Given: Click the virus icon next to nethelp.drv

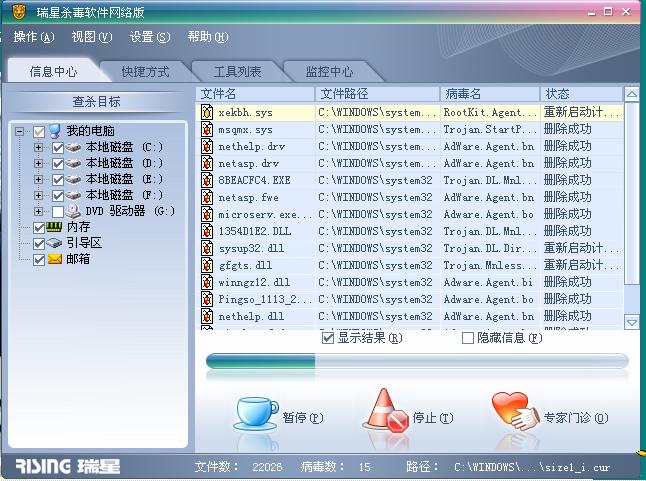Looking at the screenshot, I should (207, 146).
